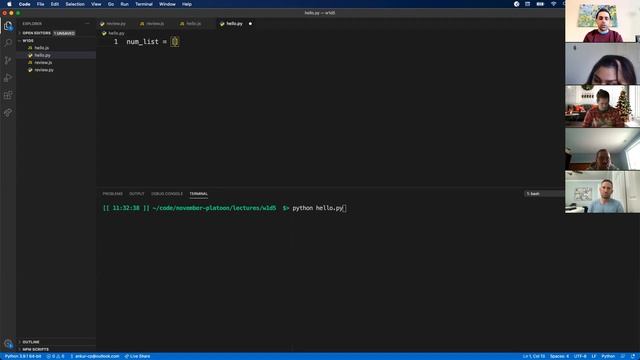Select bottom participant video in blue shirt
Viewport: 640px width, 360px height.
602,192
